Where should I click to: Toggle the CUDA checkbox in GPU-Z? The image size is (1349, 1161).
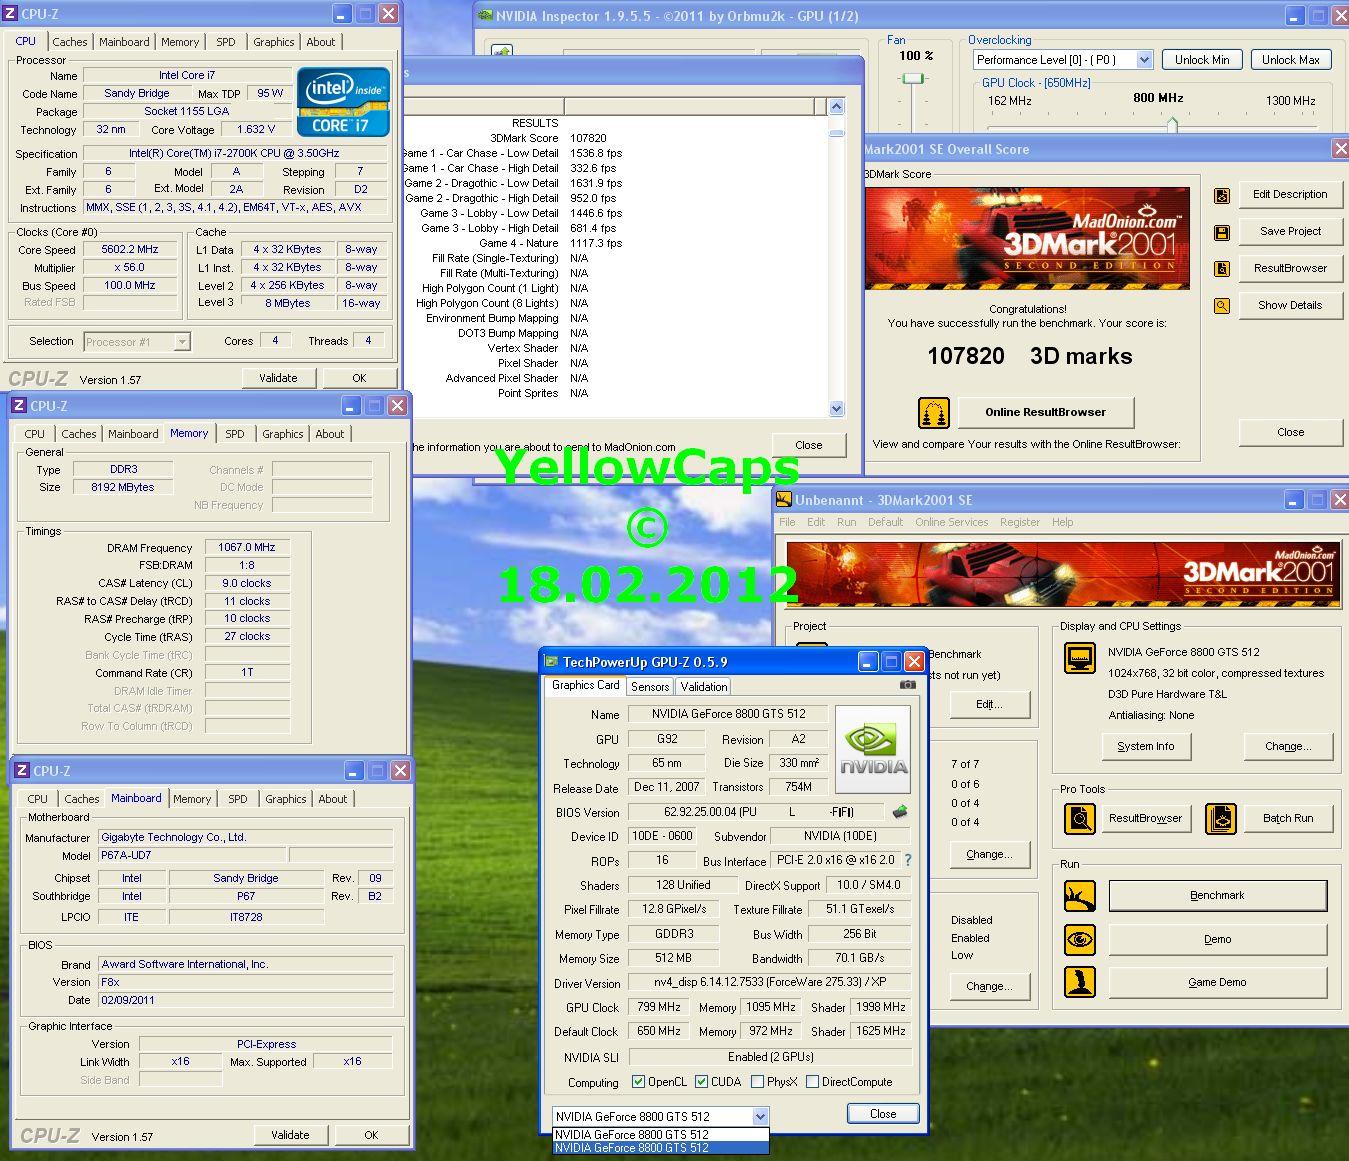click(702, 1082)
